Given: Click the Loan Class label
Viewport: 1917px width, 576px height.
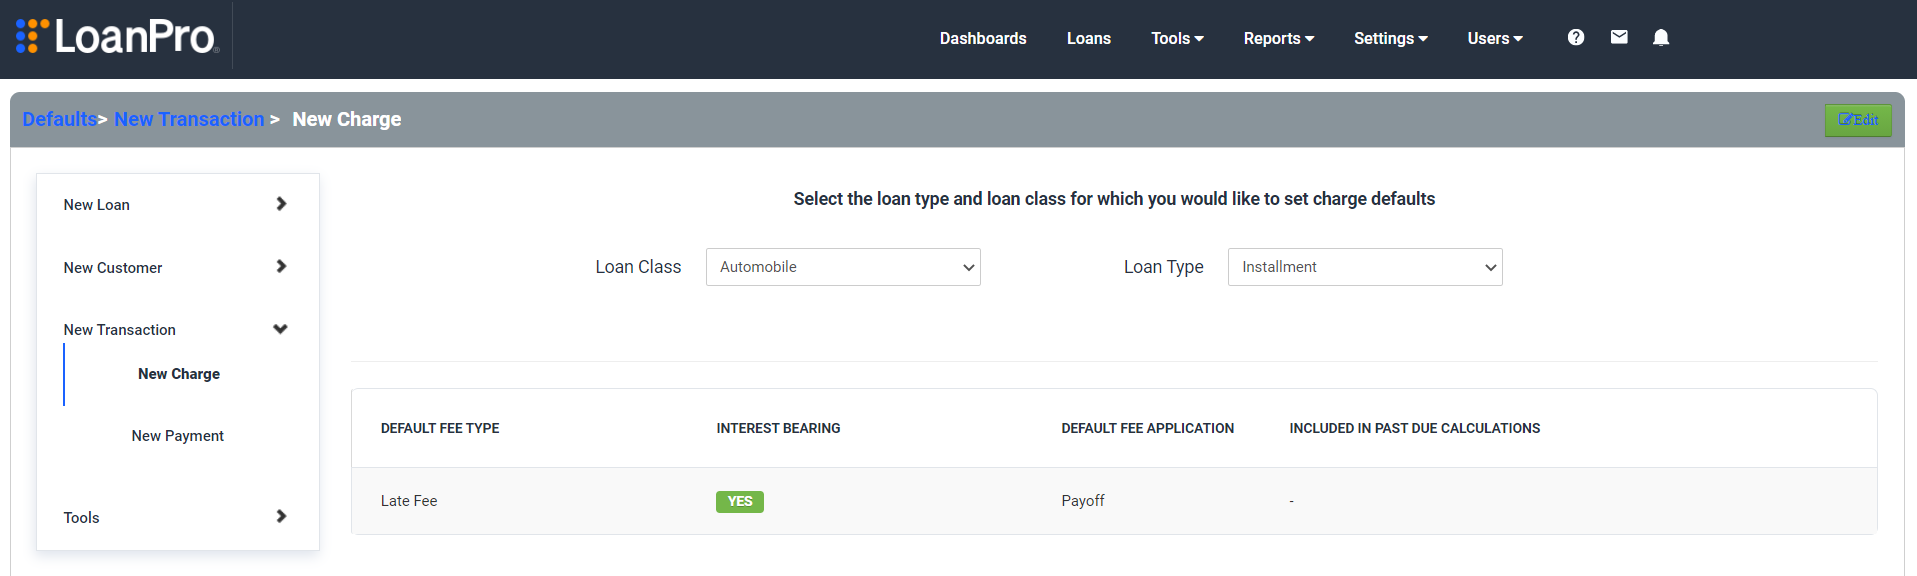Looking at the screenshot, I should [638, 267].
